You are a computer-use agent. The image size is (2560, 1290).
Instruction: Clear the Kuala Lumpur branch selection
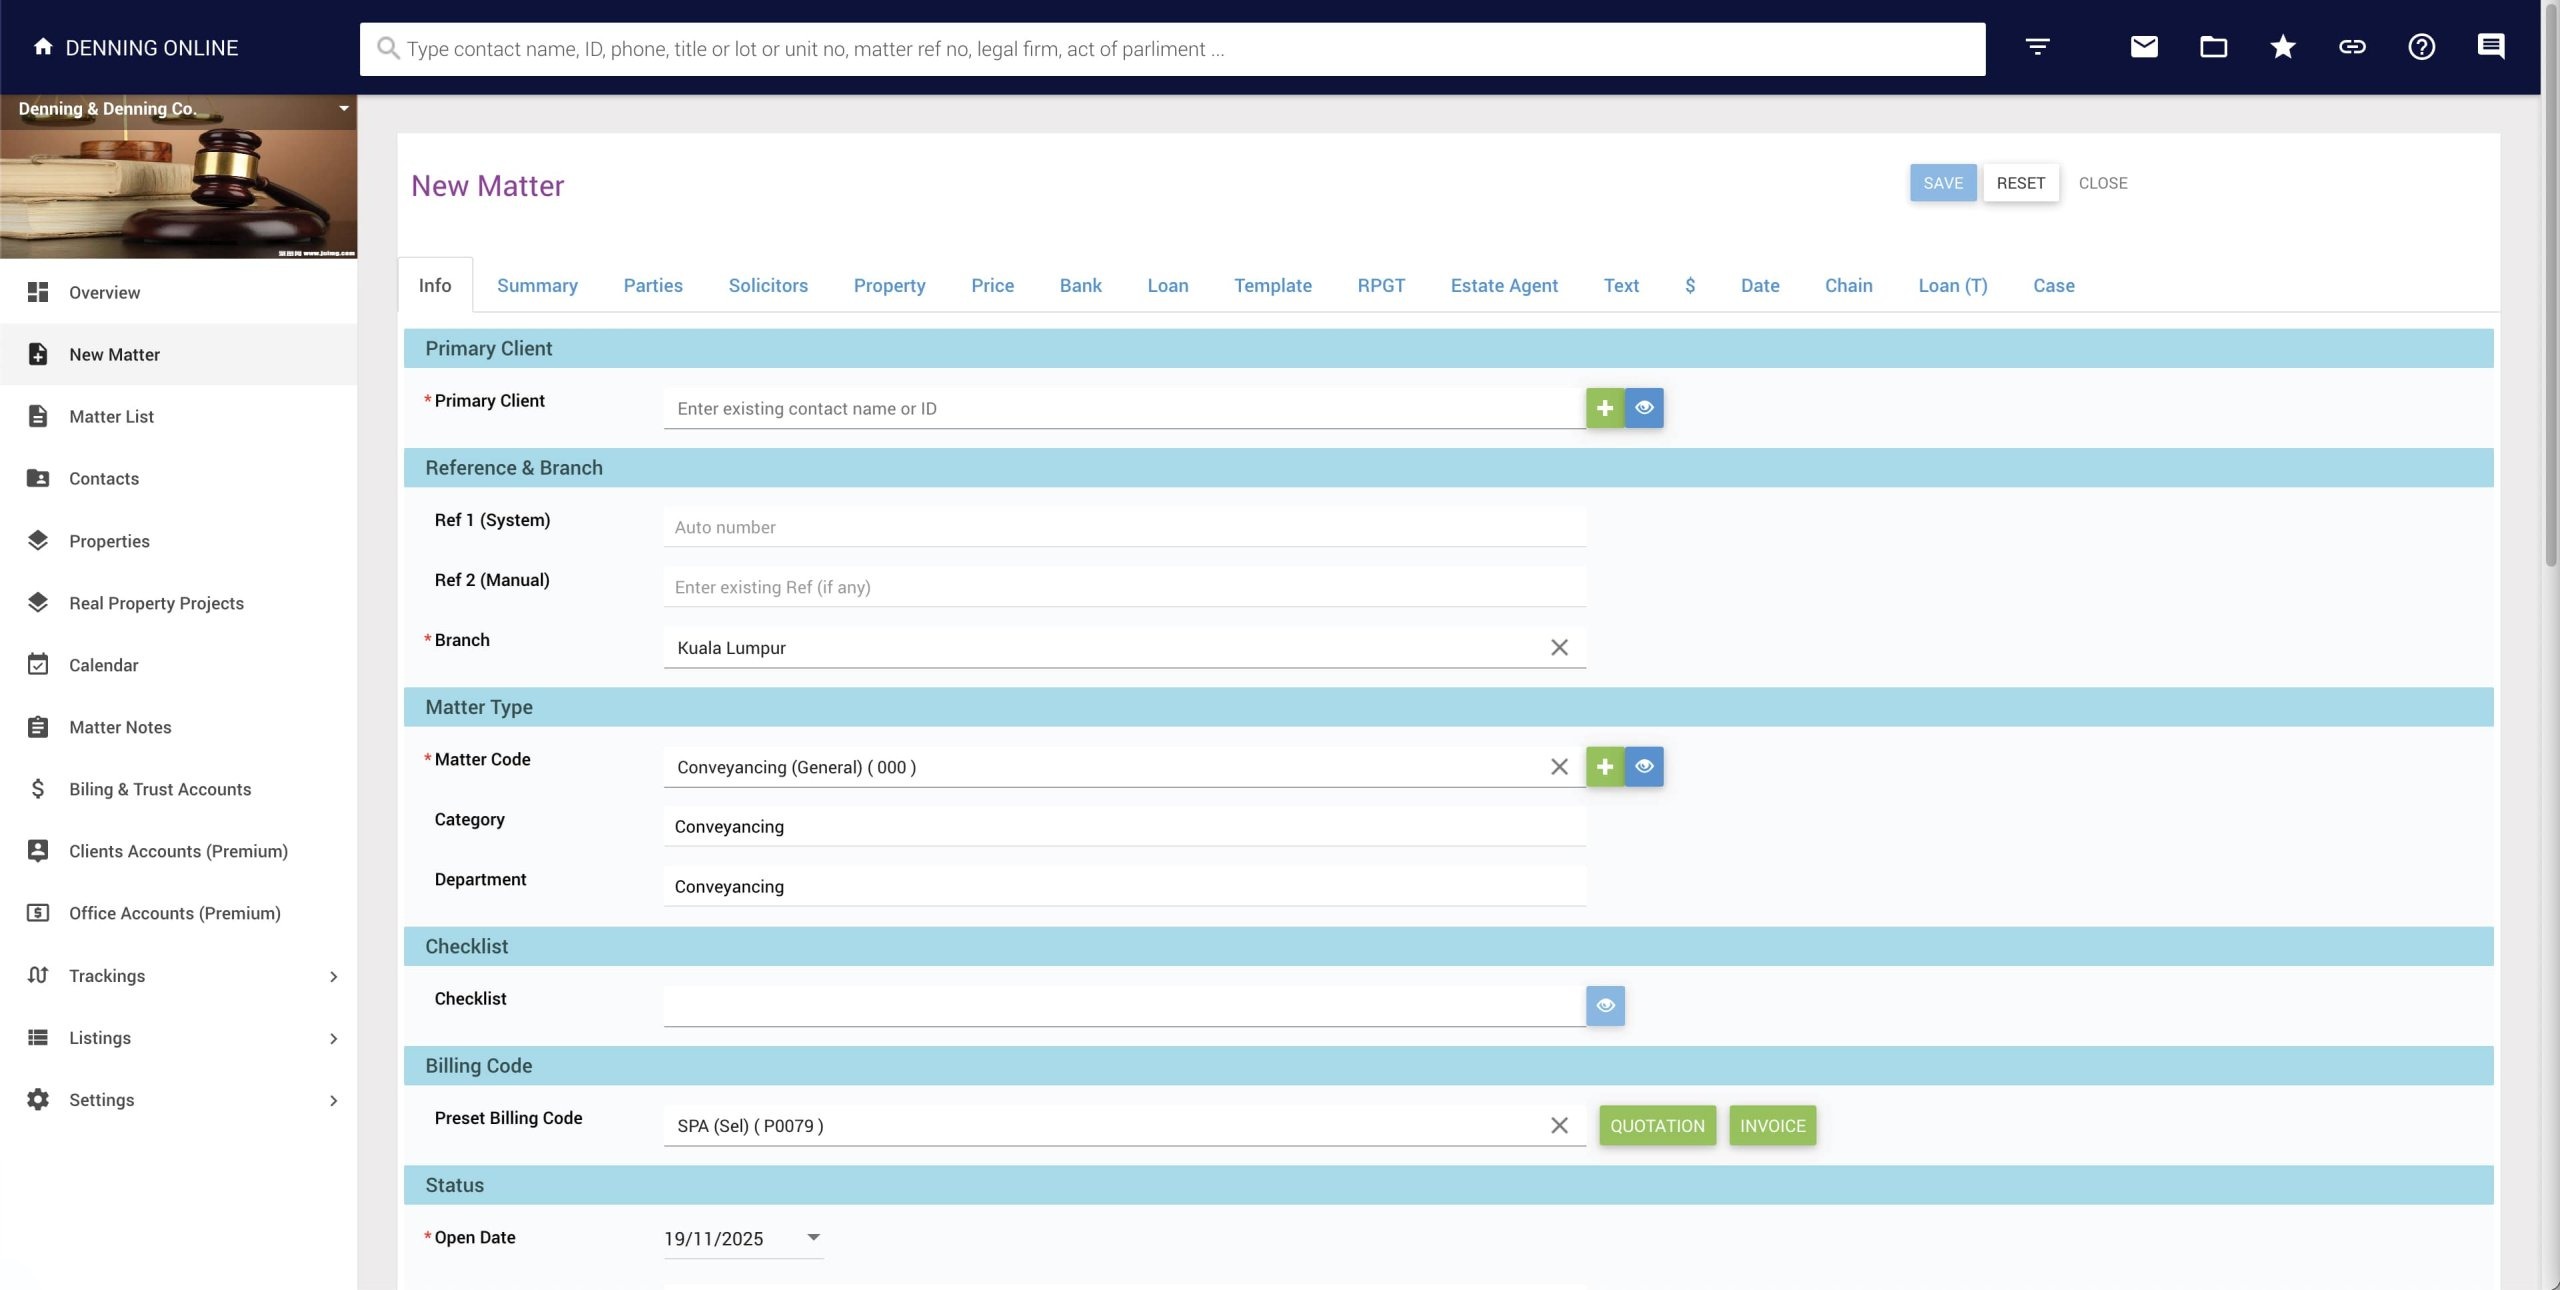pyautogui.click(x=1558, y=648)
